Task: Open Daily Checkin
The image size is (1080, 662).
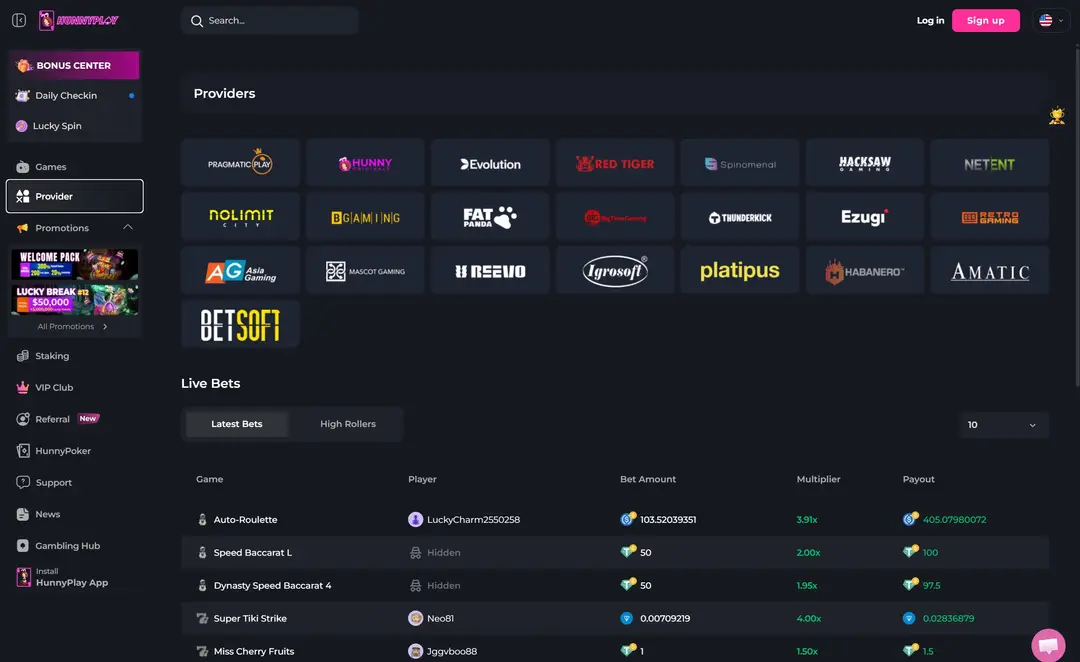Action: click(74, 96)
